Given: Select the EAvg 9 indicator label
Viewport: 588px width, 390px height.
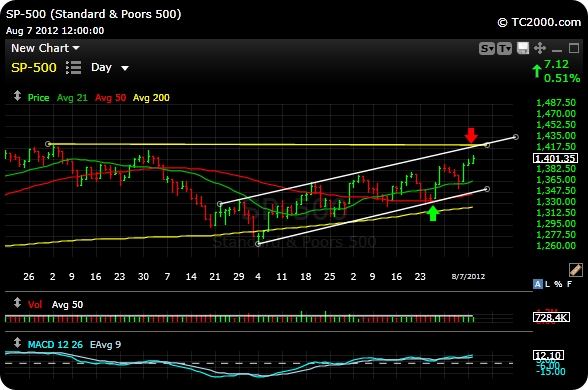Looking at the screenshot, I should point(105,345).
